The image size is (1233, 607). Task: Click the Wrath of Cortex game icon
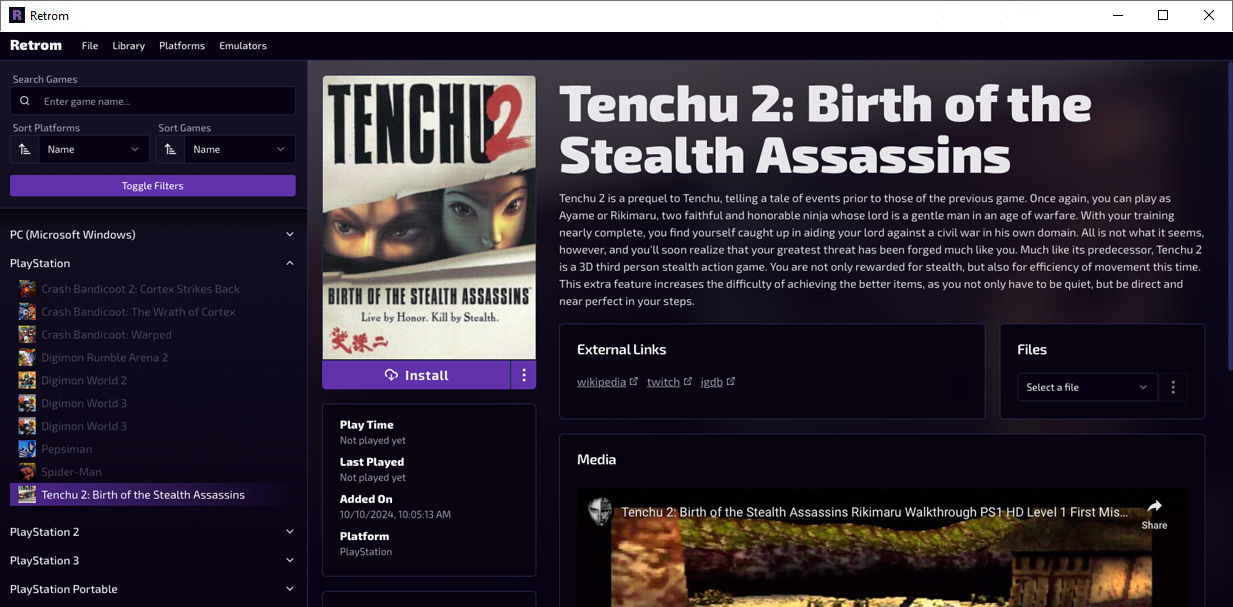click(x=26, y=312)
